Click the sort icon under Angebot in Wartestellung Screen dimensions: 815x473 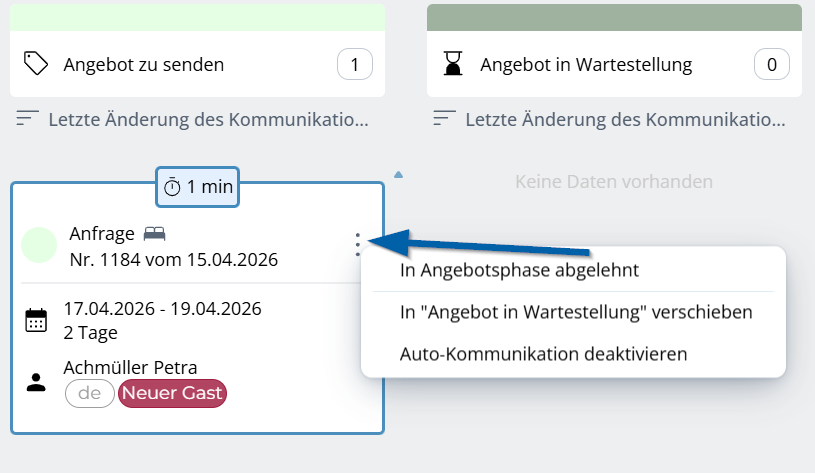coord(444,120)
